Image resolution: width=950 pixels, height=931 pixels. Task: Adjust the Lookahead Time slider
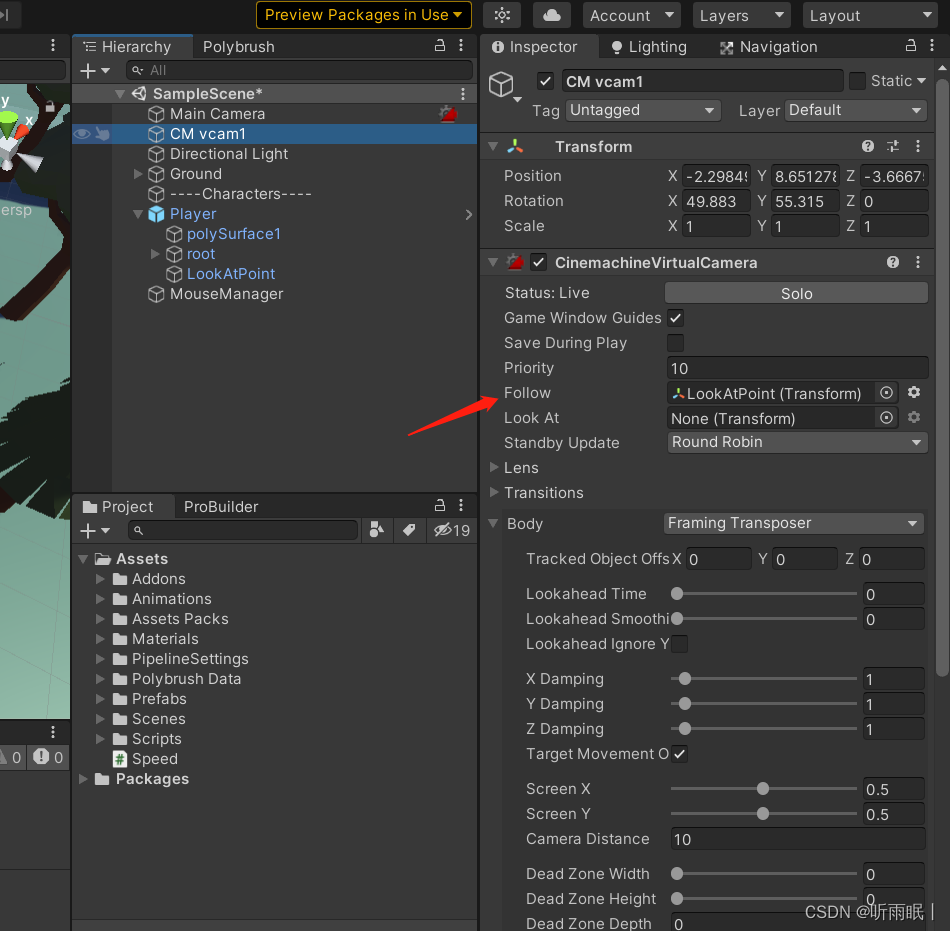point(763,594)
